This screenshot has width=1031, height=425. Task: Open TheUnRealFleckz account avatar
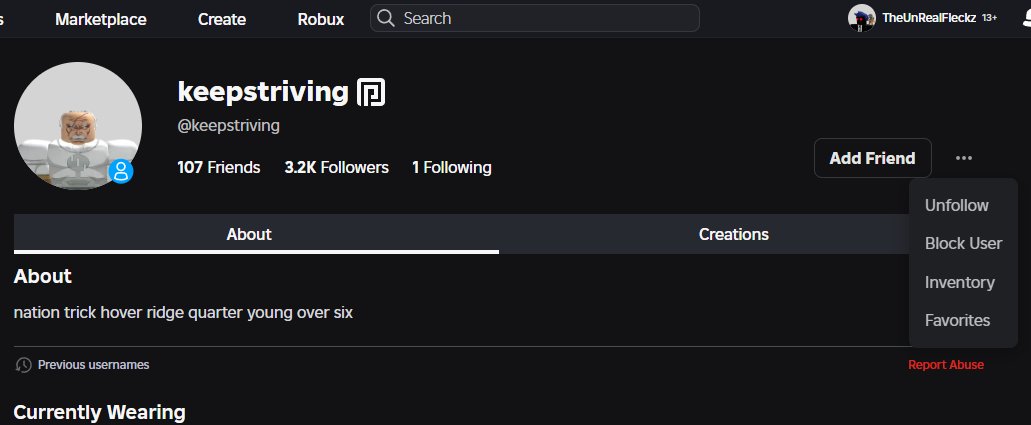point(861,18)
